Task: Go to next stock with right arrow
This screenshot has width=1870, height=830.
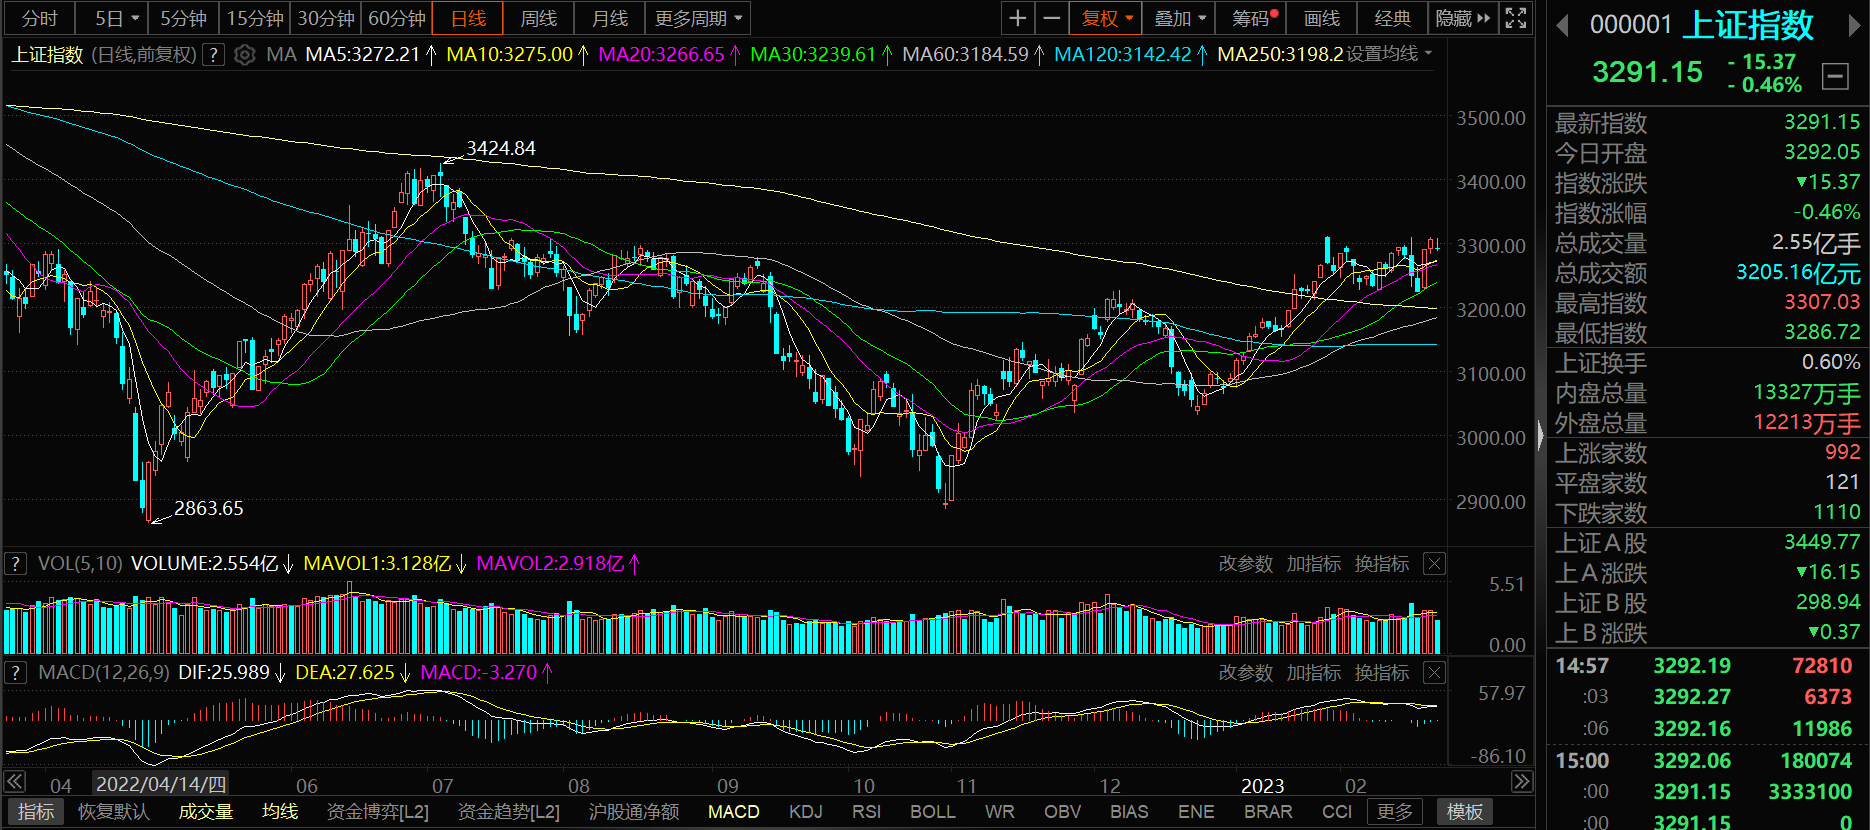Action: (1854, 26)
